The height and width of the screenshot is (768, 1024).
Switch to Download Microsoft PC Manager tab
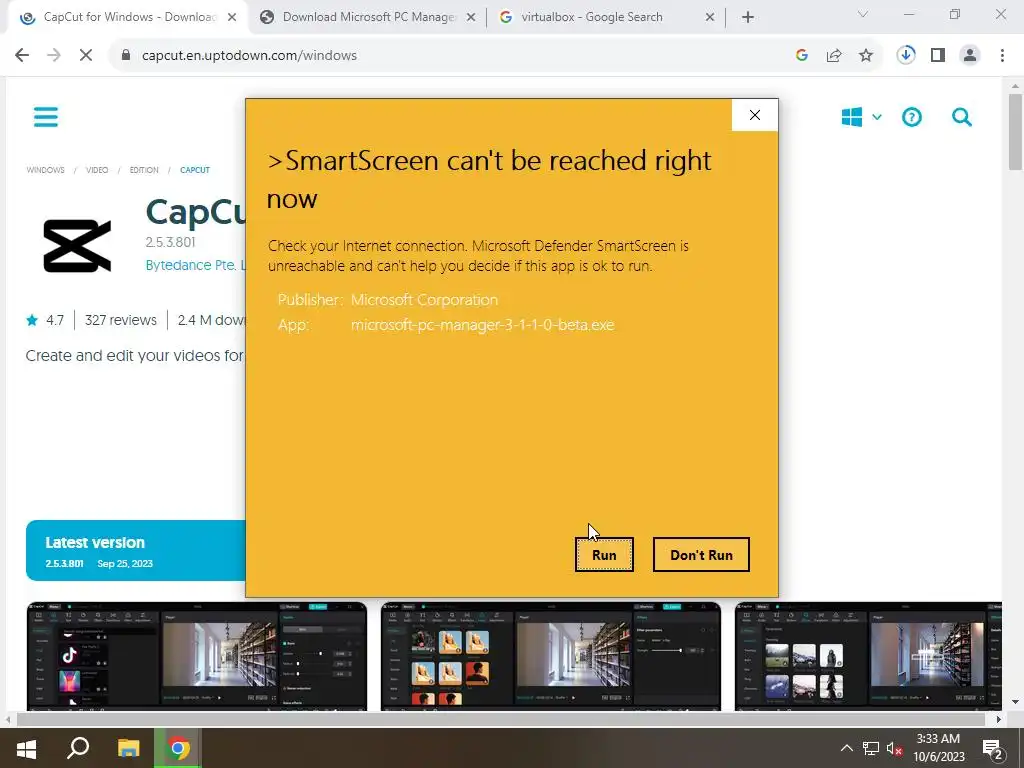coord(368,17)
